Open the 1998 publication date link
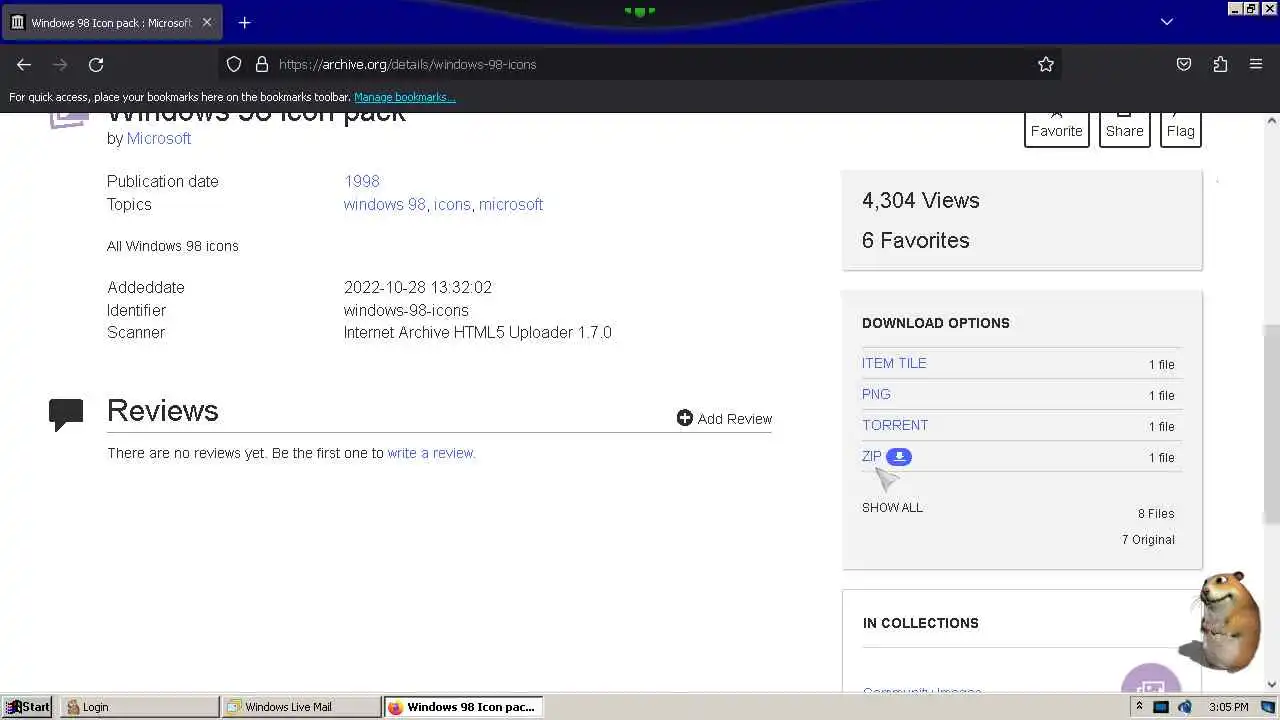Screen dimensions: 1280x720 pos(362,181)
